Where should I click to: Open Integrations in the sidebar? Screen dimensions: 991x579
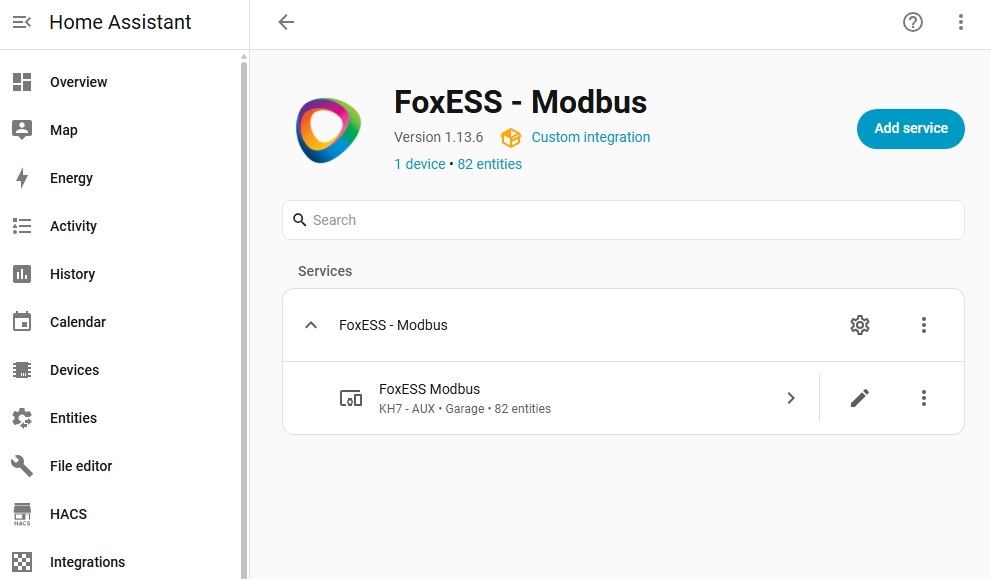120,562
